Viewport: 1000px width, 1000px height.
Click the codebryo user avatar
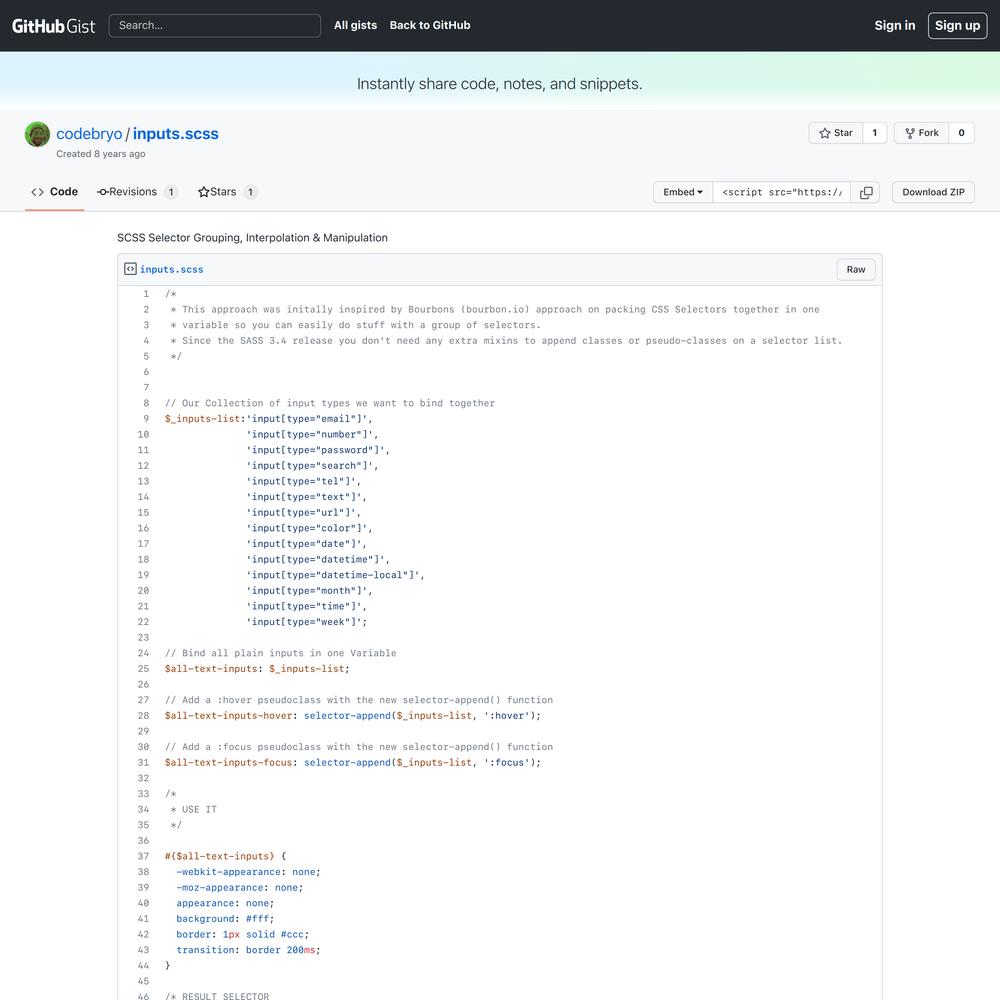pos(38,134)
